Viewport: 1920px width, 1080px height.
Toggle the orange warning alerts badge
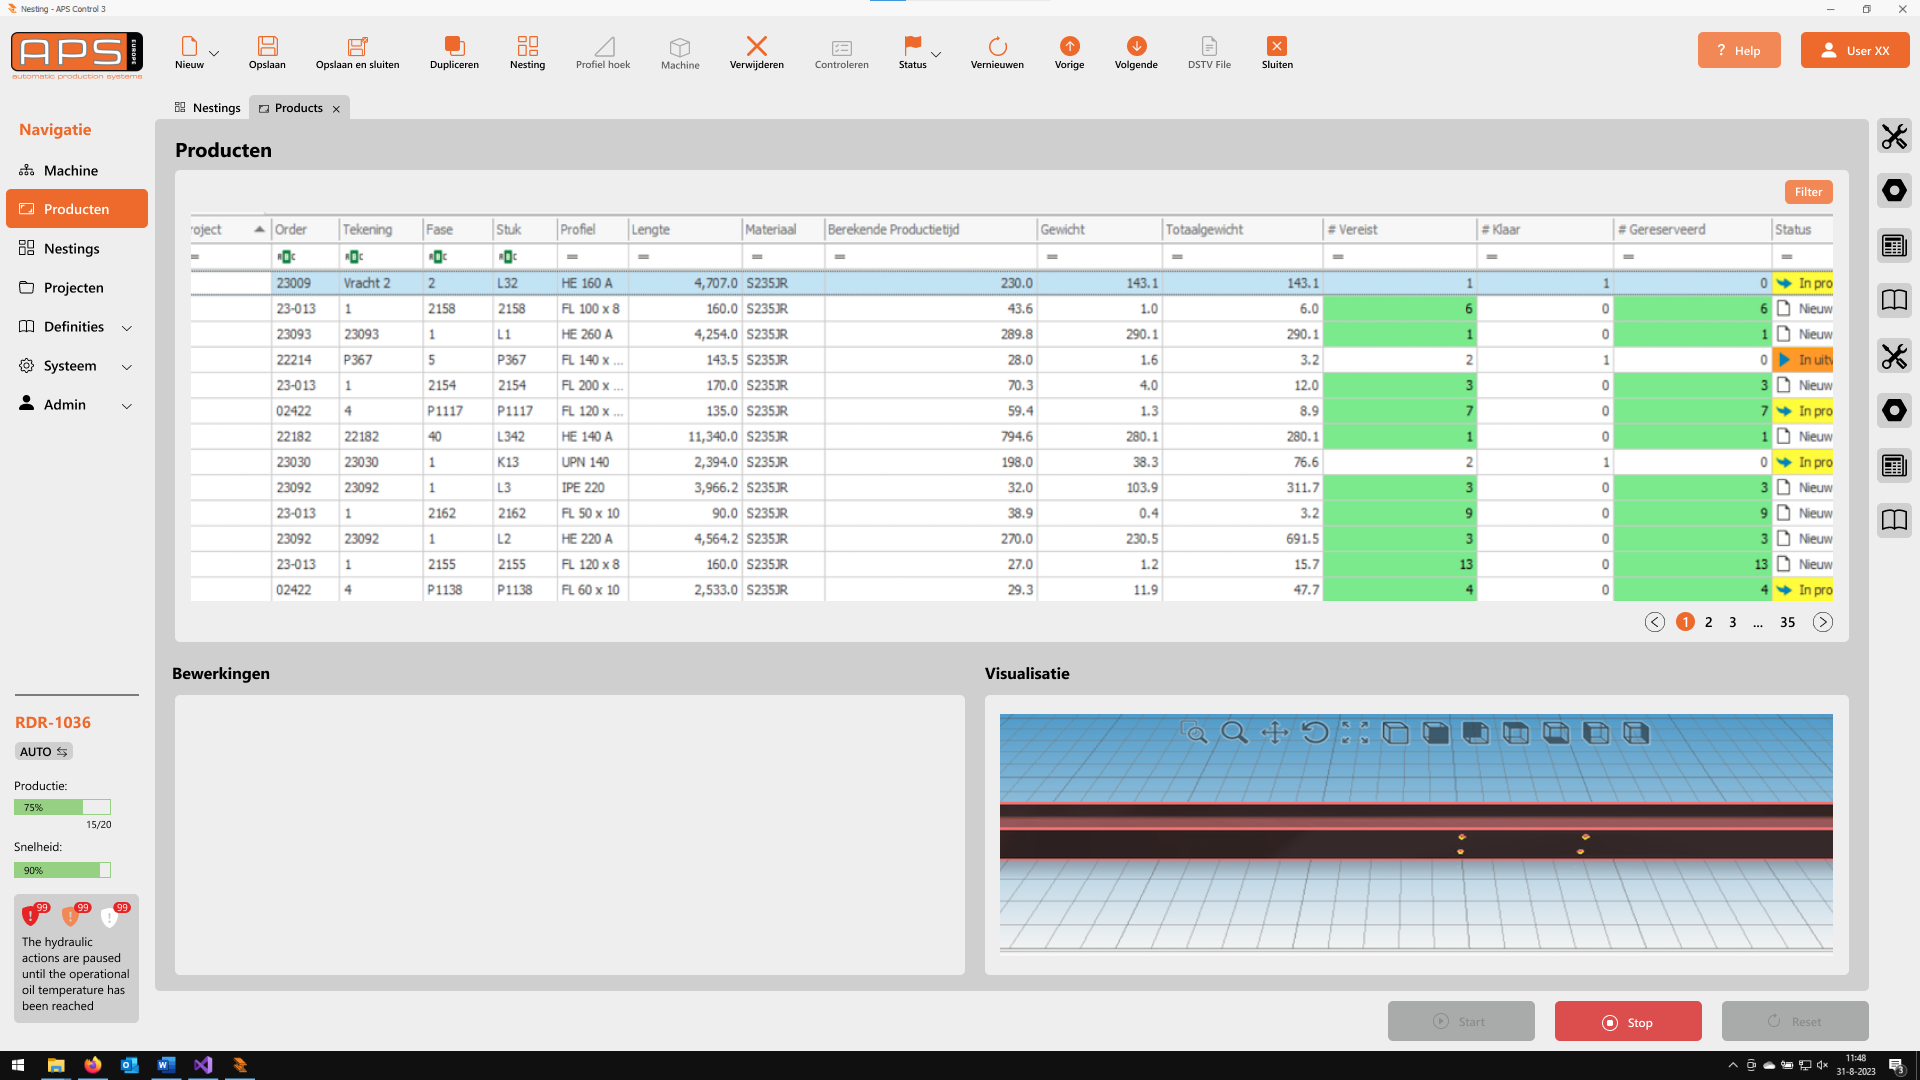pyautogui.click(x=72, y=914)
